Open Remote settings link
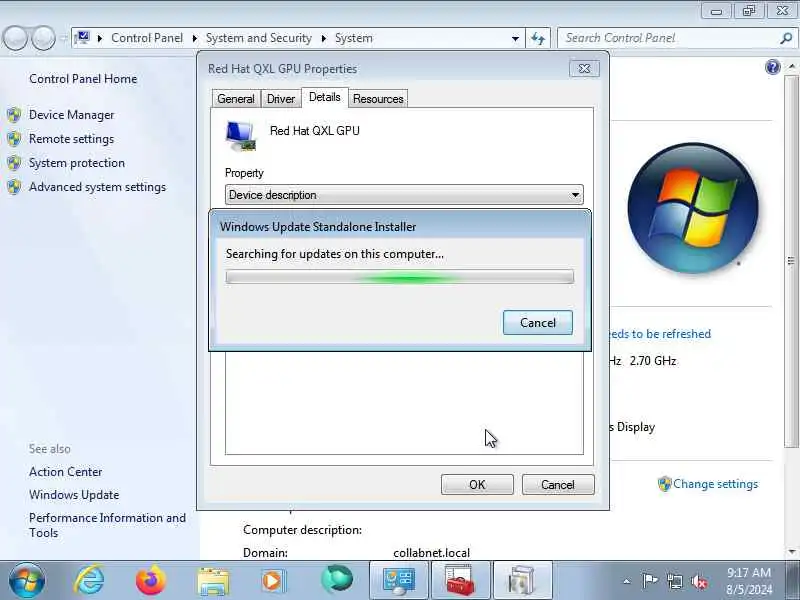The image size is (800, 600). 71,139
